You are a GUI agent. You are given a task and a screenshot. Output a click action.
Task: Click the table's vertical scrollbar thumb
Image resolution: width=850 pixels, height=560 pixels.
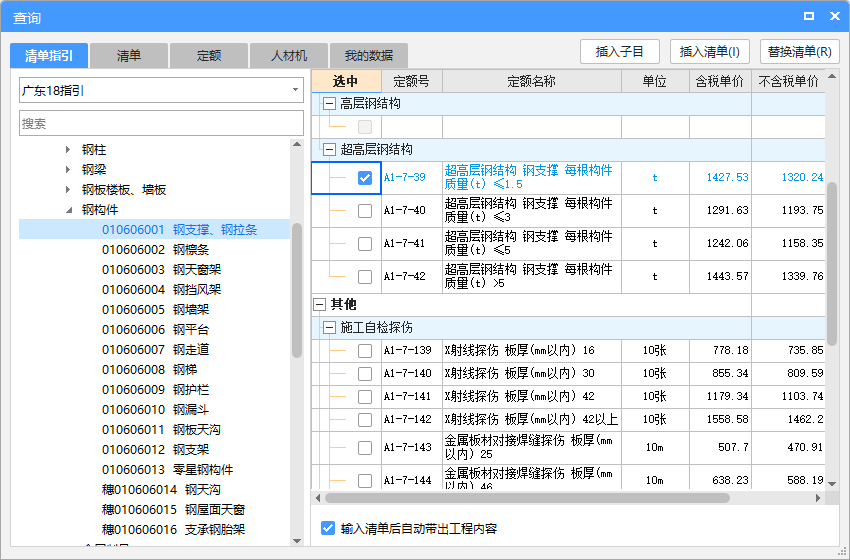832,263
